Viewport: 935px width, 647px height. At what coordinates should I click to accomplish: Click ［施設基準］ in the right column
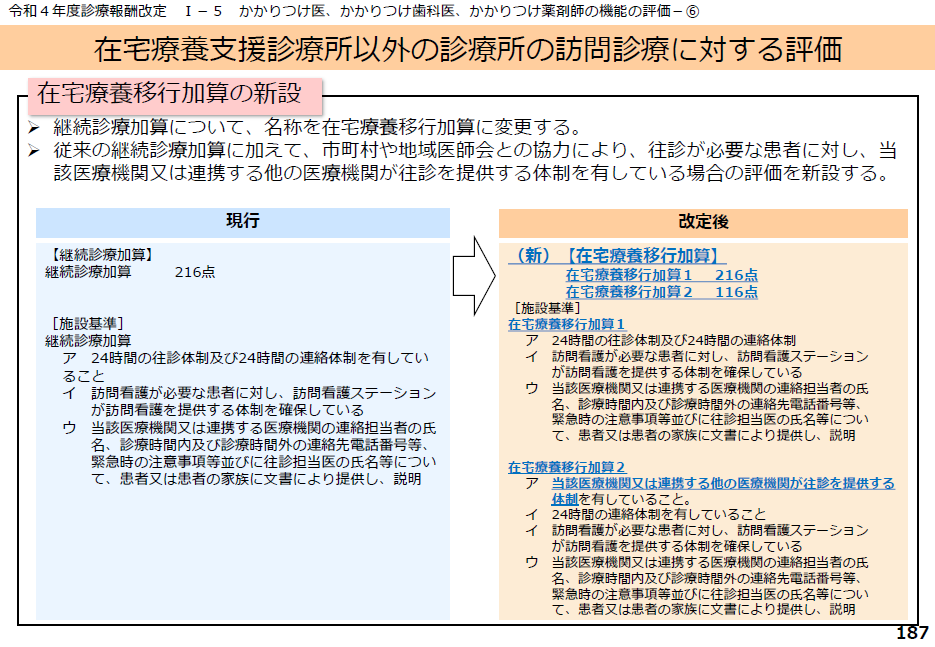(x=545, y=308)
